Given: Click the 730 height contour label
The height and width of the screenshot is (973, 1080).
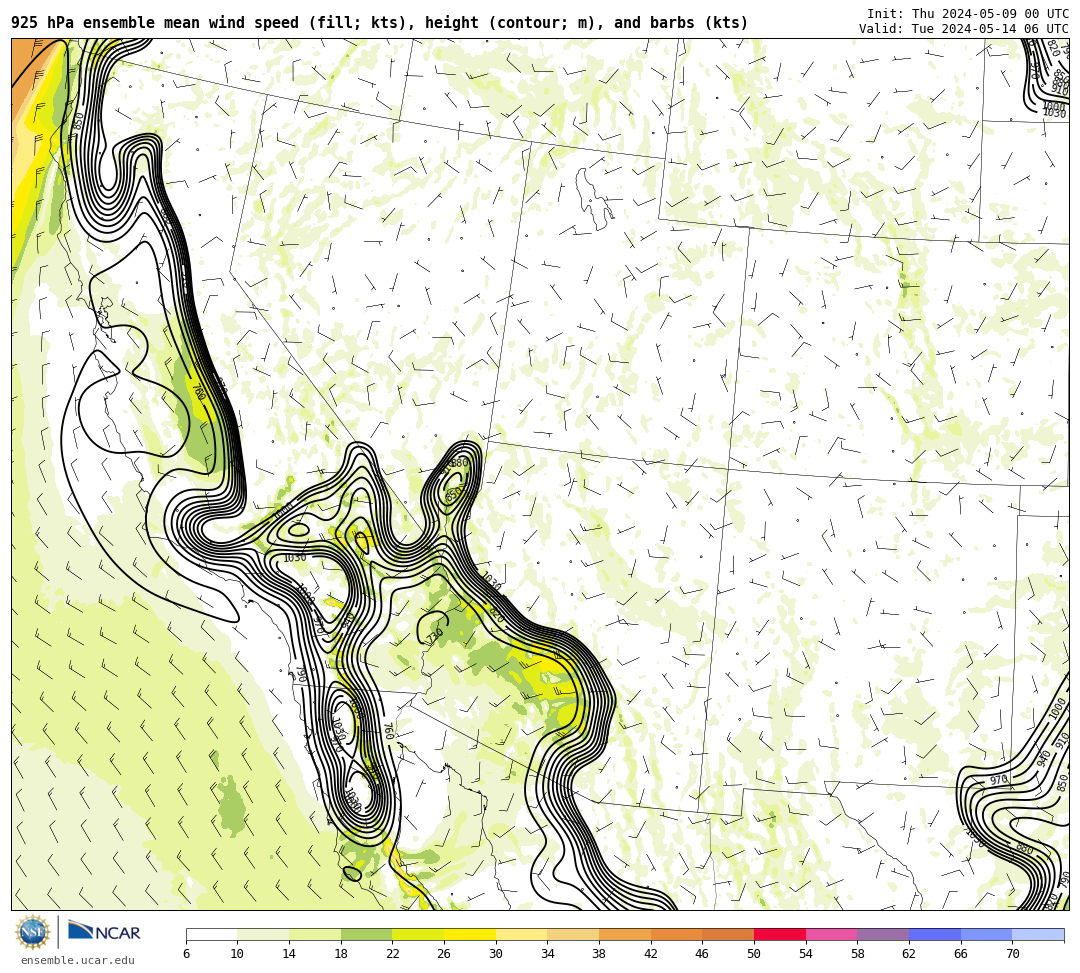Looking at the screenshot, I should coord(435,636).
